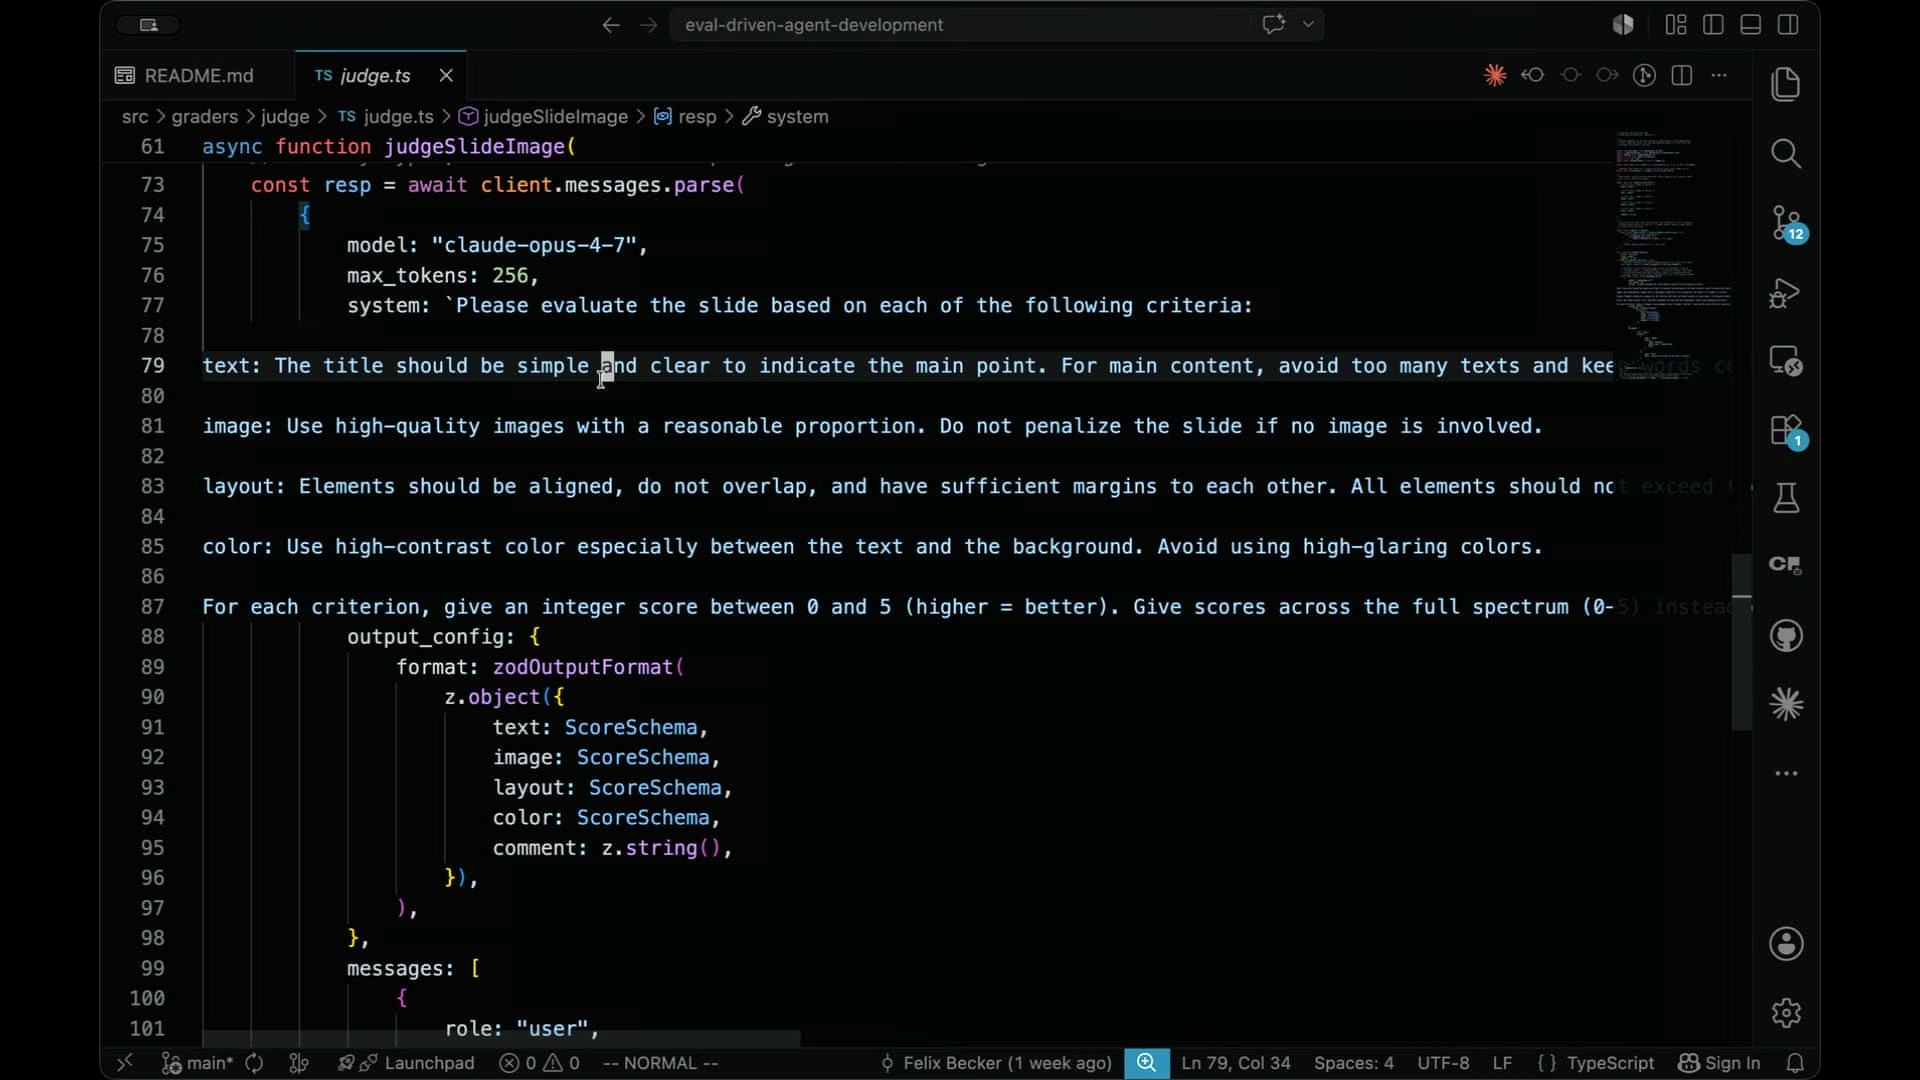Expand the src breadcrumb
The image size is (1920, 1080).
135,117
